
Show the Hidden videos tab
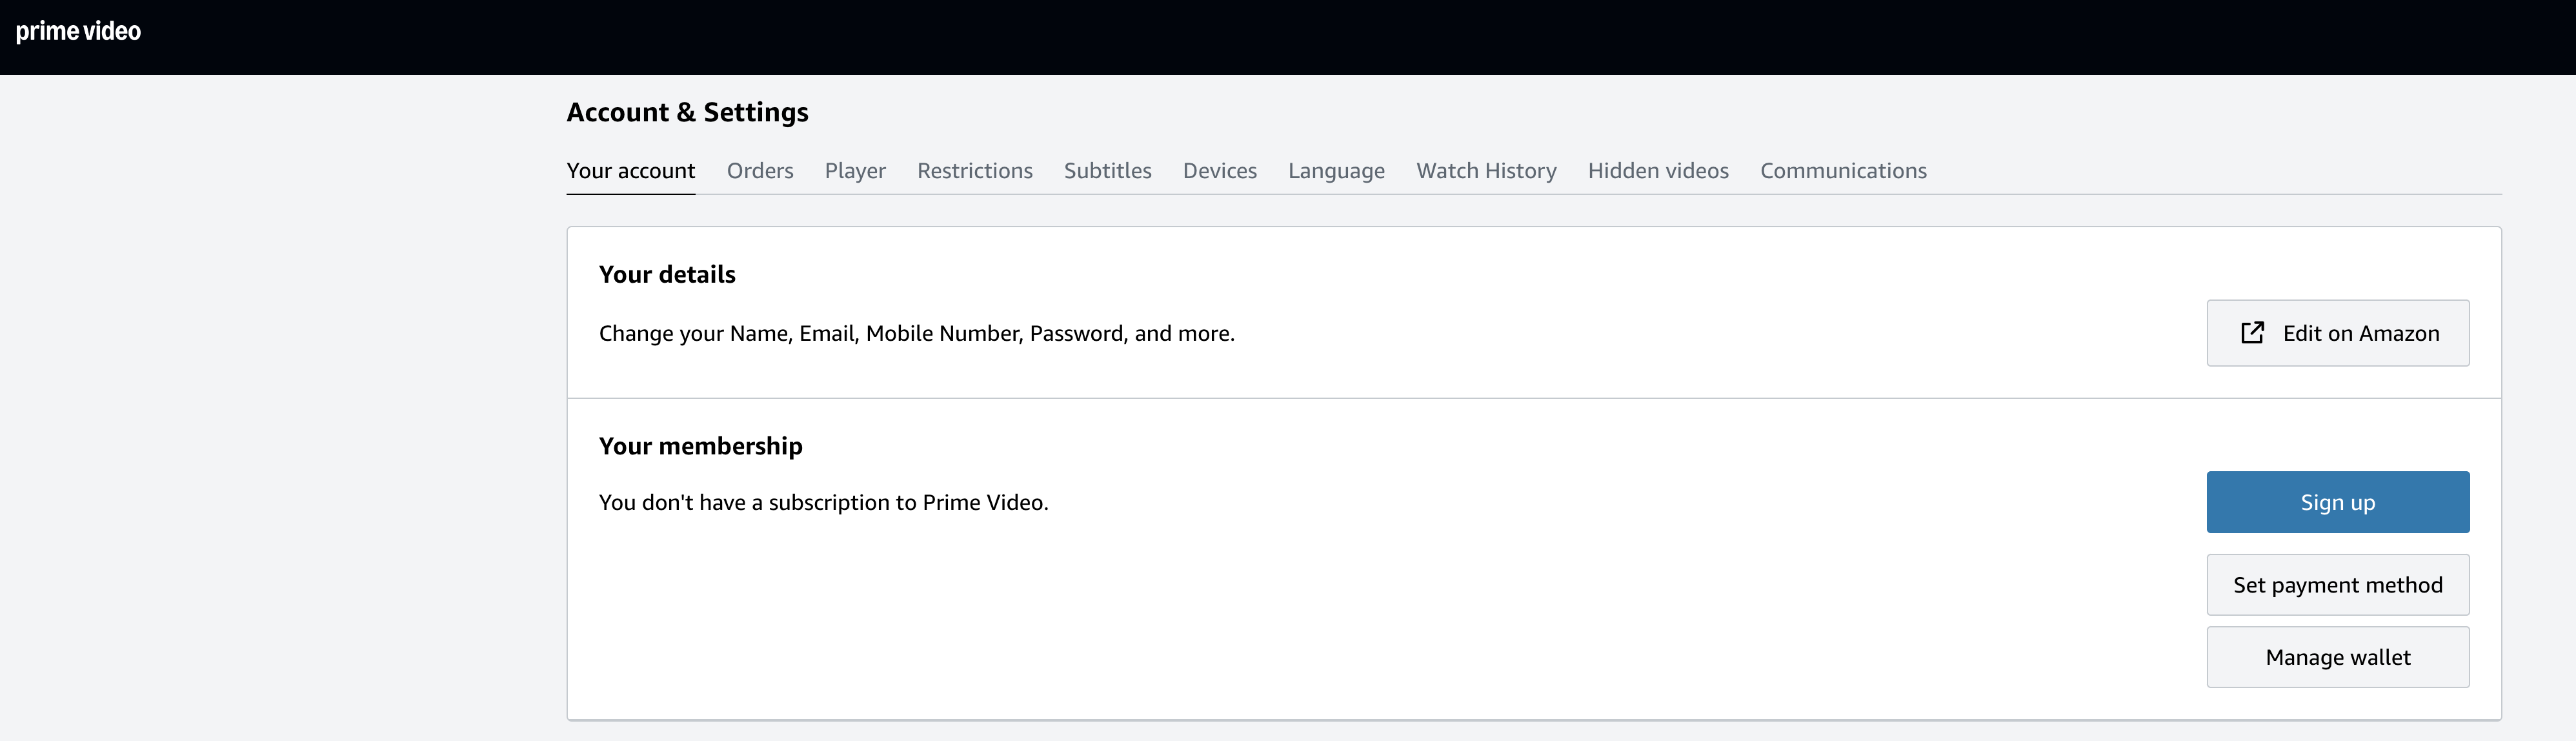(1657, 171)
